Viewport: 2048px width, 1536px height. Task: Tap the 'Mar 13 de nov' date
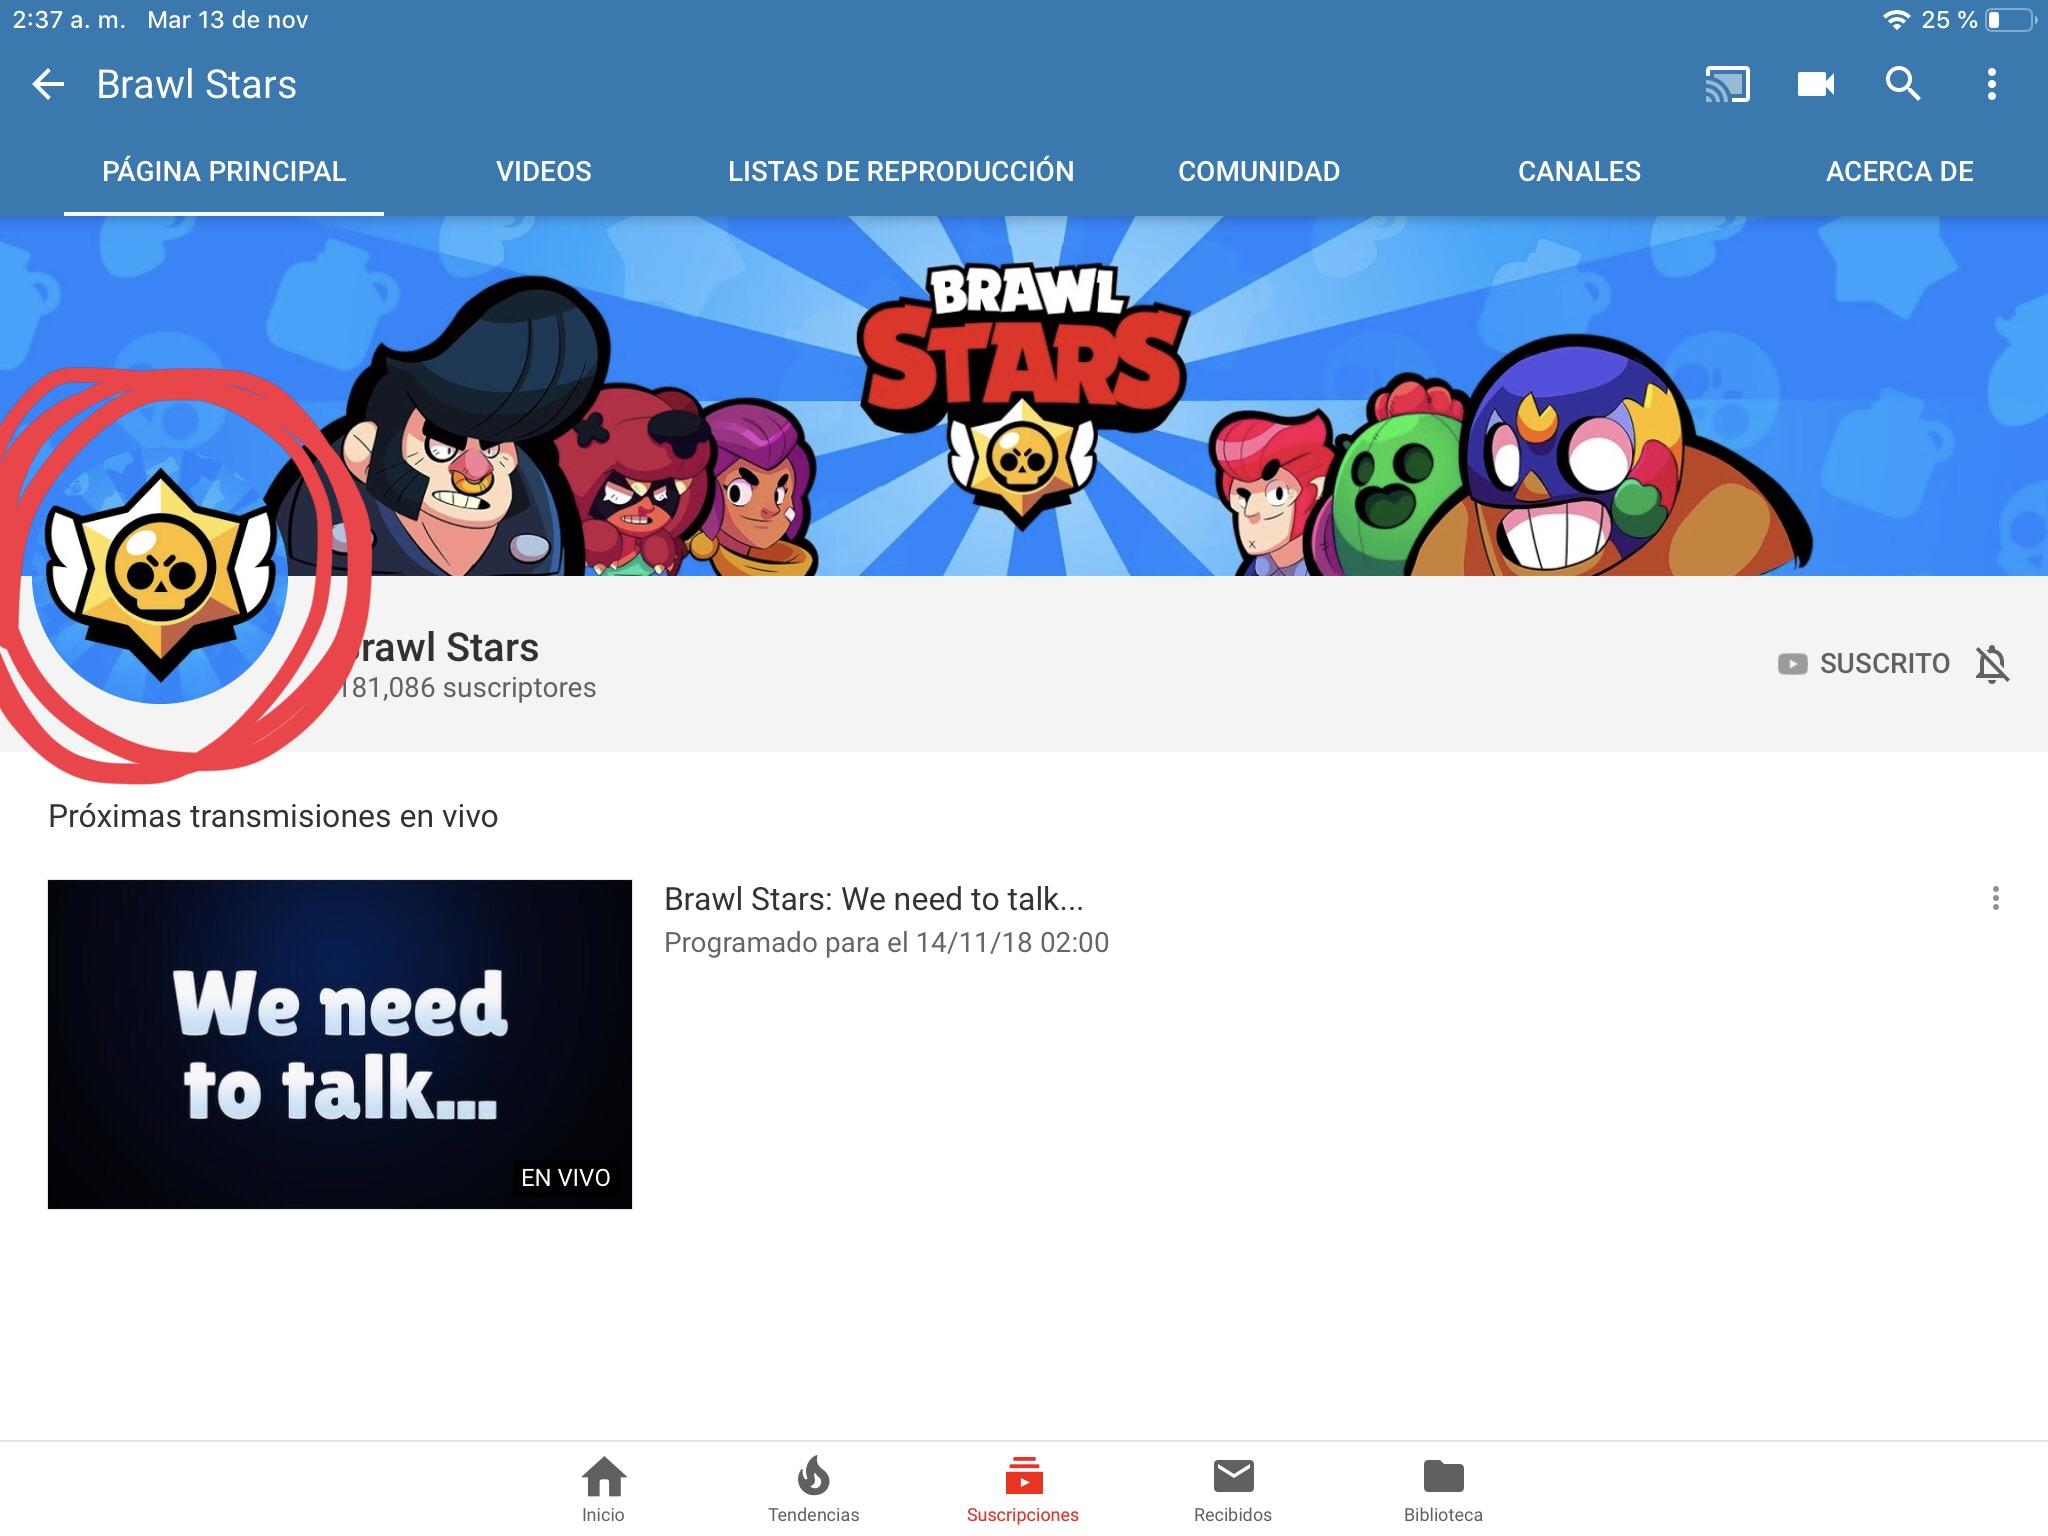[x=228, y=20]
